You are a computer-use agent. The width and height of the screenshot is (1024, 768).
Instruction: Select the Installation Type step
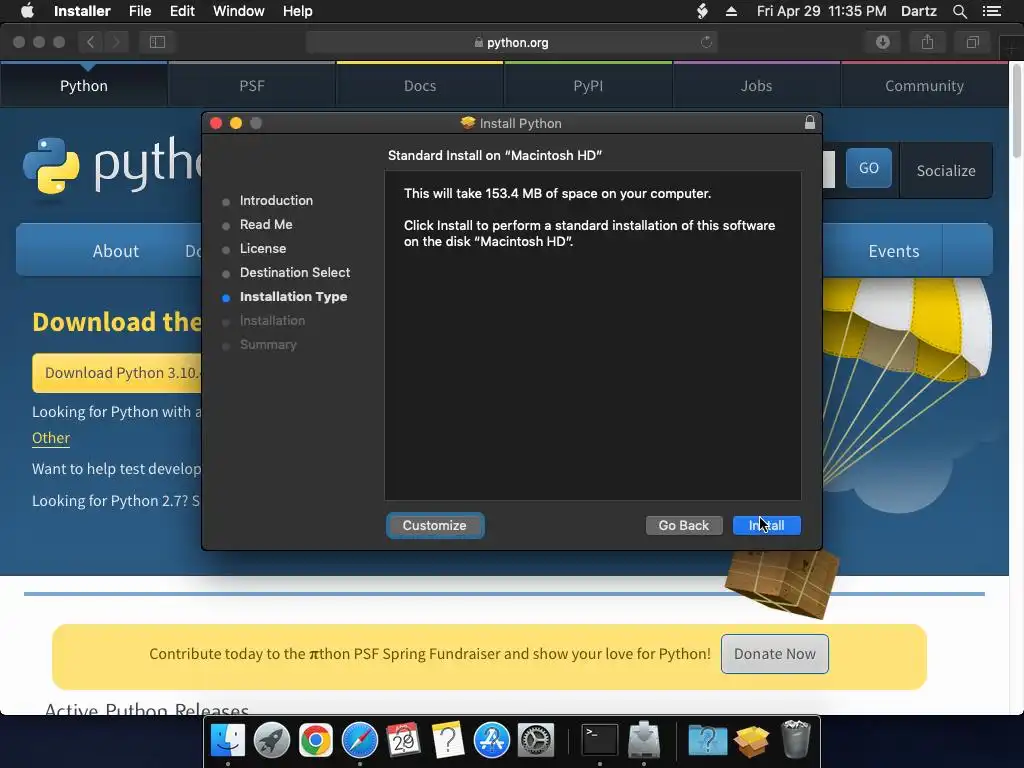[x=293, y=296]
